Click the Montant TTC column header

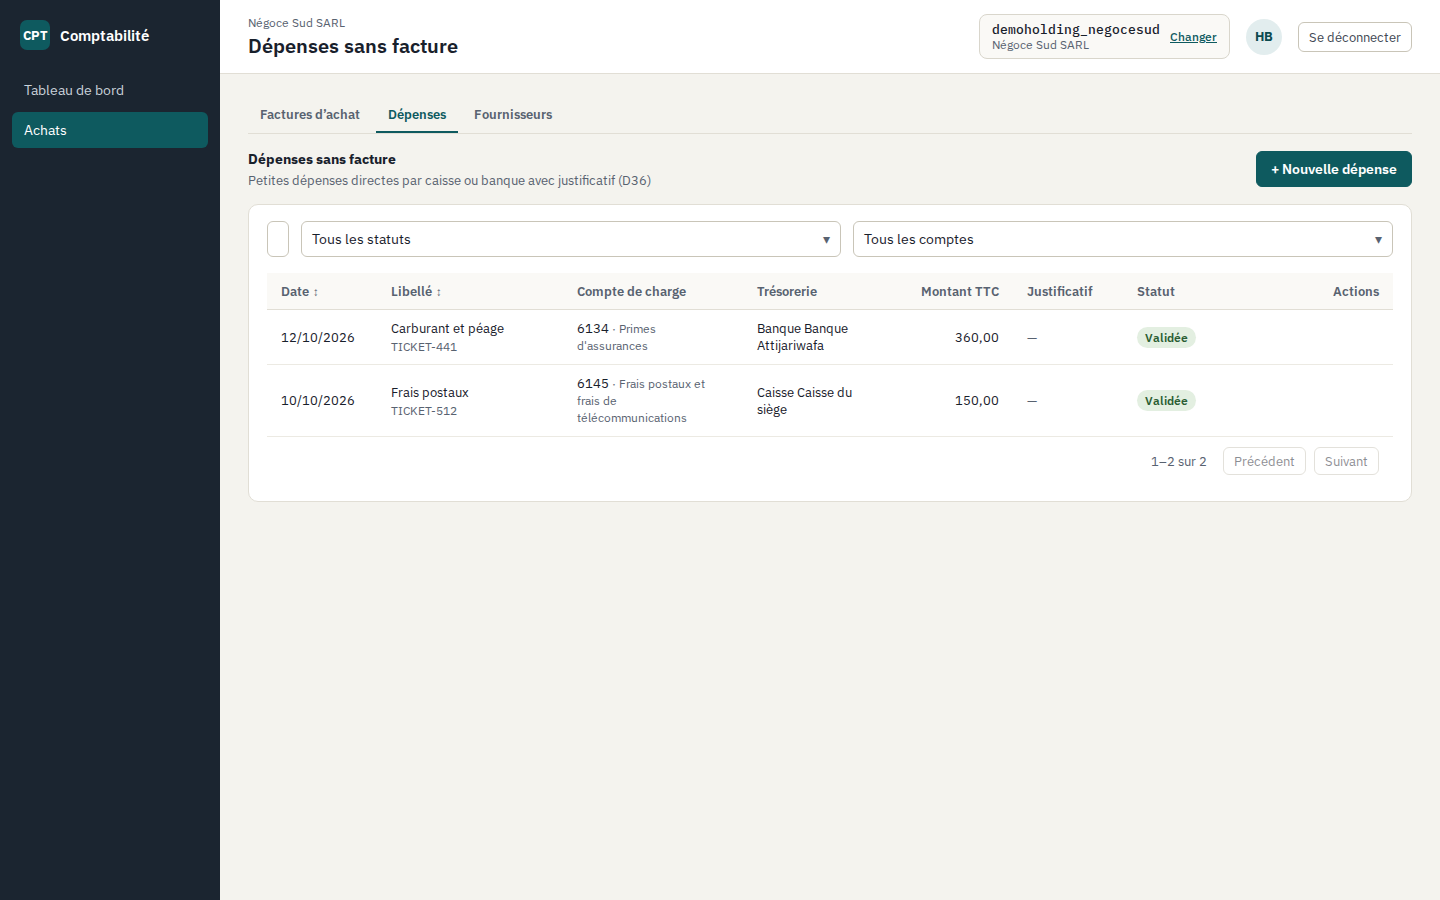960,292
